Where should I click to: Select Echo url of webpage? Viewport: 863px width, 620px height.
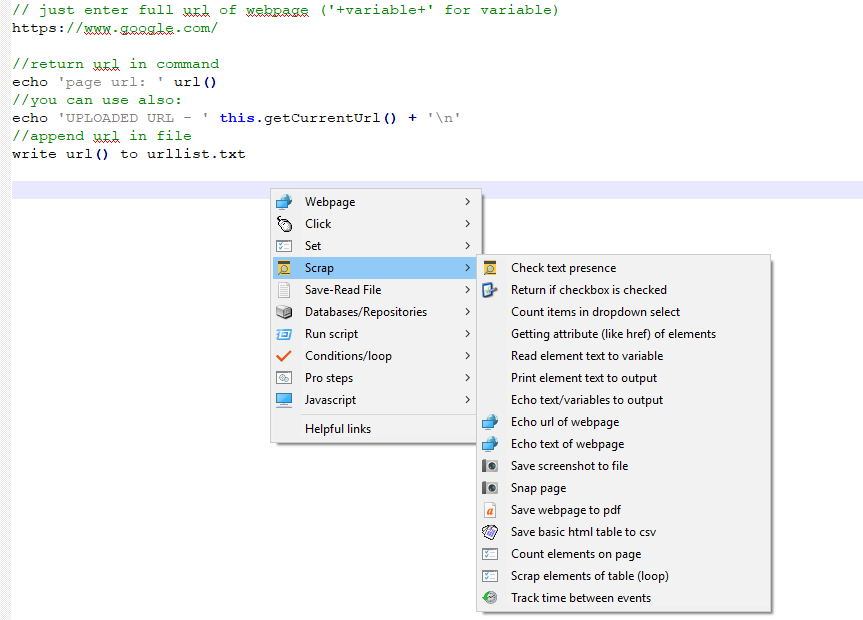(565, 422)
